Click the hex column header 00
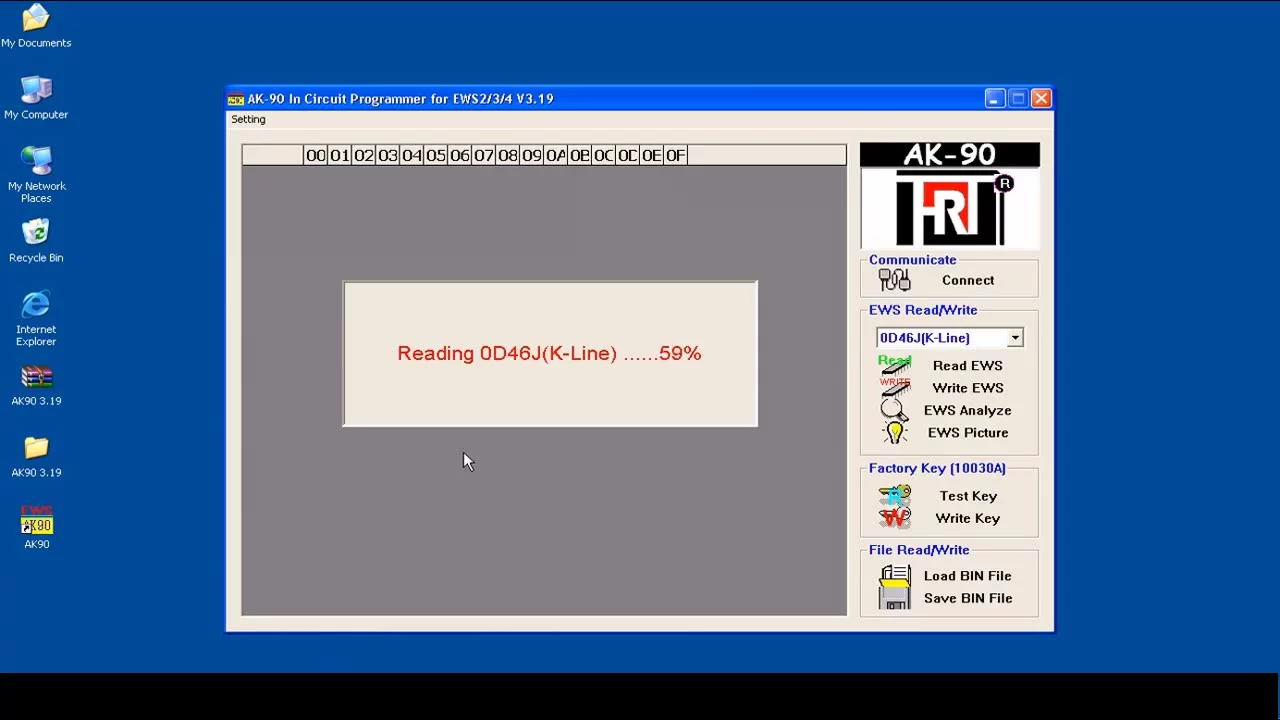The height and width of the screenshot is (720, 1280). point(316,155)
